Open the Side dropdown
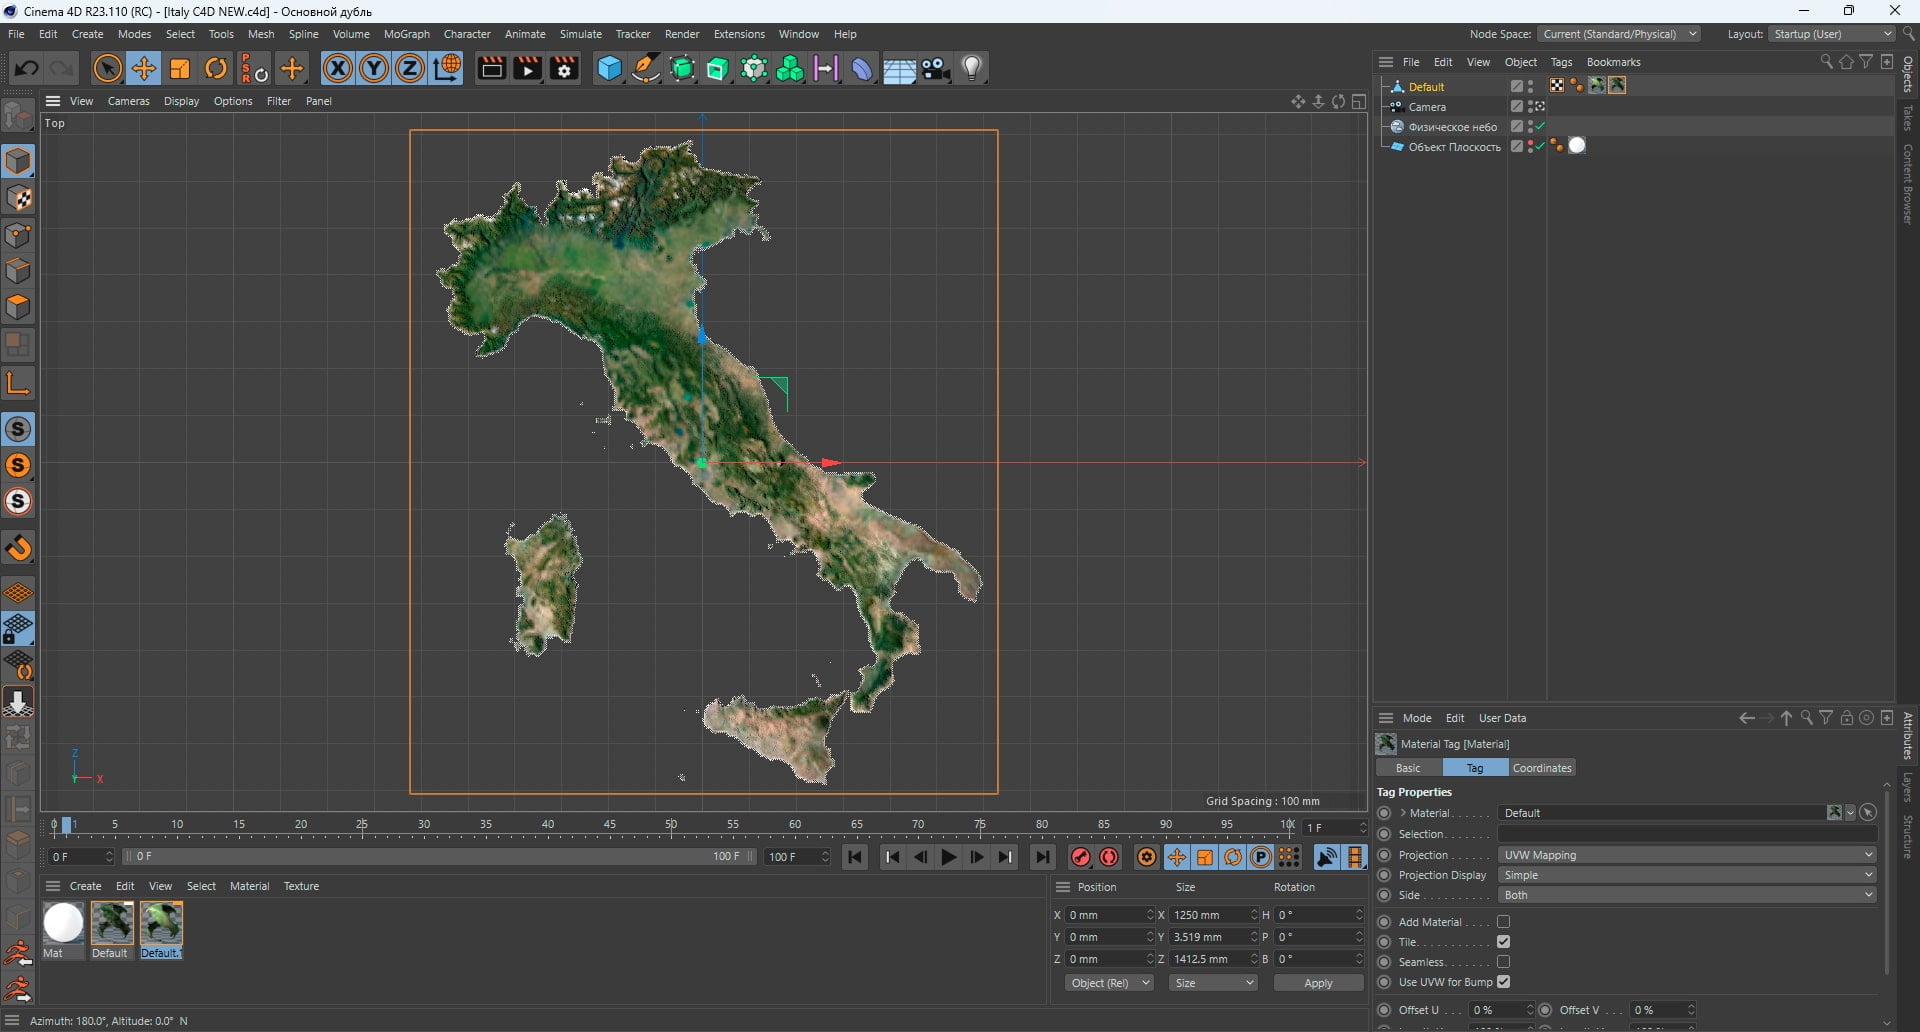Image resolution: width=1920 pixels, height=1032 pixels. (1687, 895)
